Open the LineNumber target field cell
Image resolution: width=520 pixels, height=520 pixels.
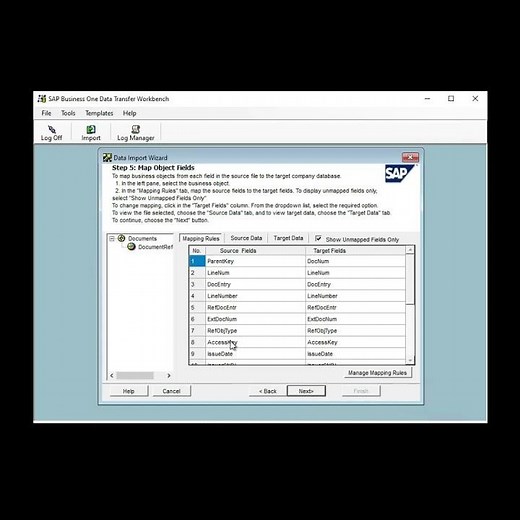[x=355, y=296]
